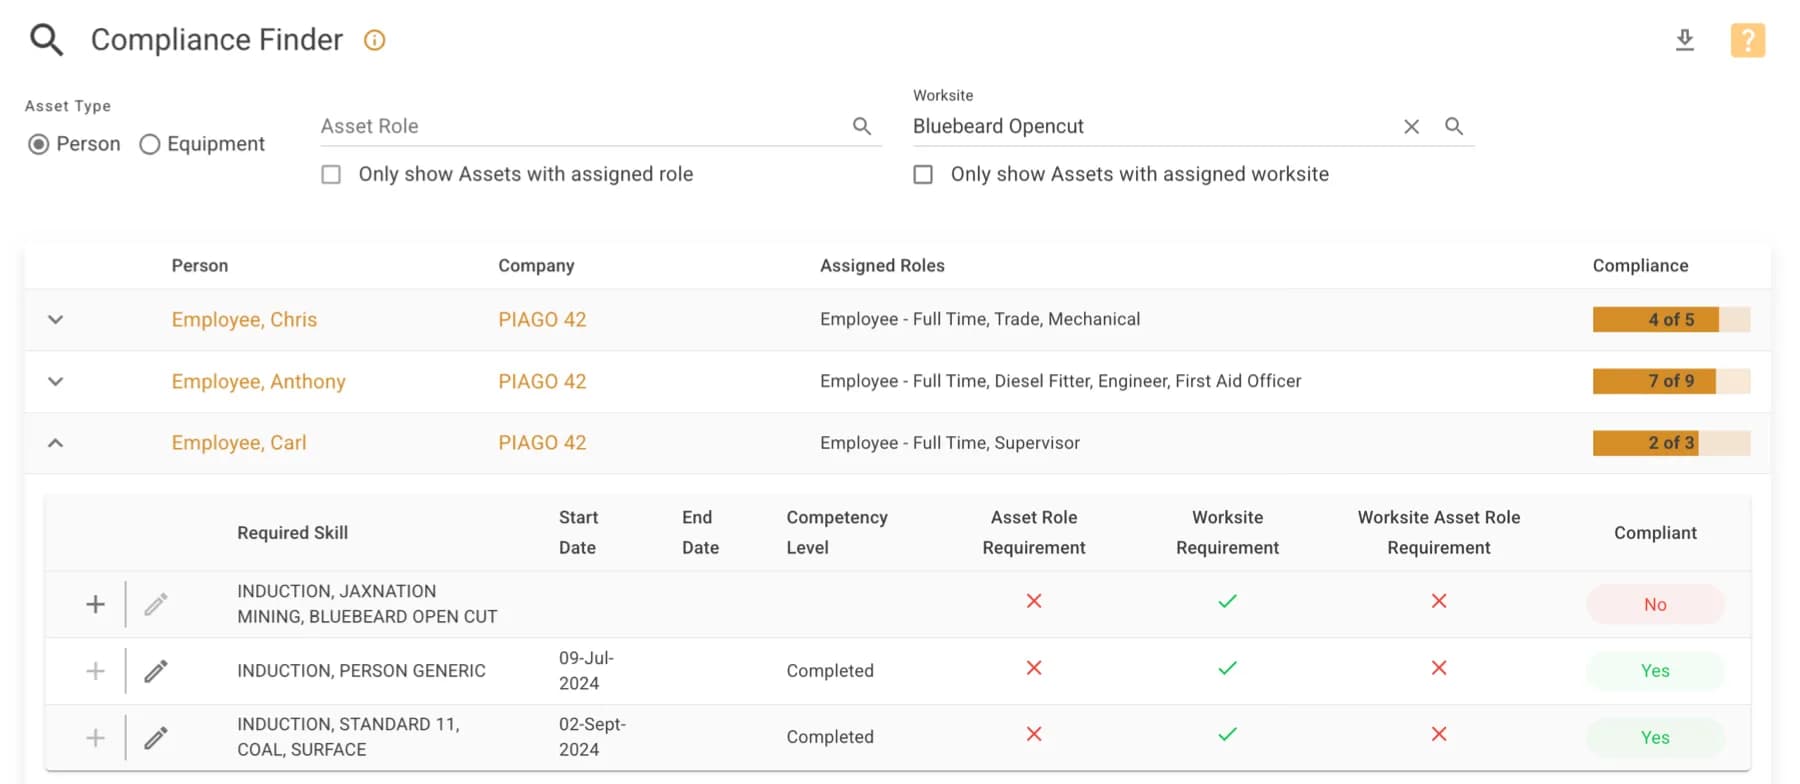This screenshot has height=784, width=1800.
Task: Tick Only show Assets with assigned role
Action: 331,174
